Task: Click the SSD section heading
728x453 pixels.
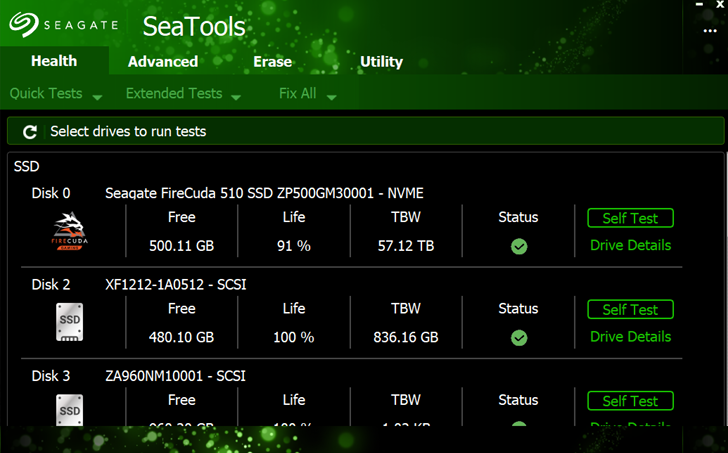Action: [26, 166]
